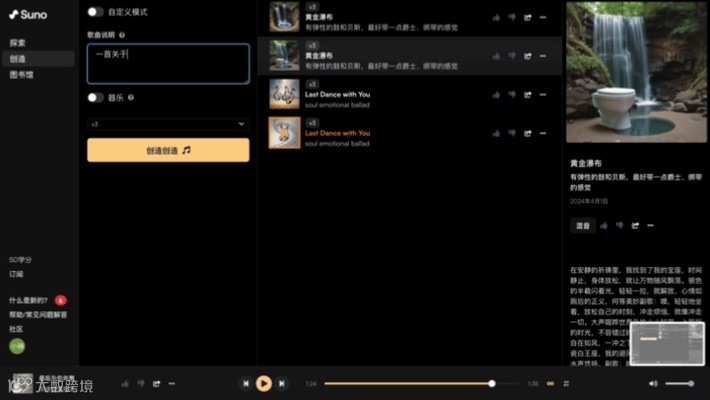Click the 黄金瀑布 heading in details panel
The width and height of the screenshot is (710, 400).
coord(586,163)
